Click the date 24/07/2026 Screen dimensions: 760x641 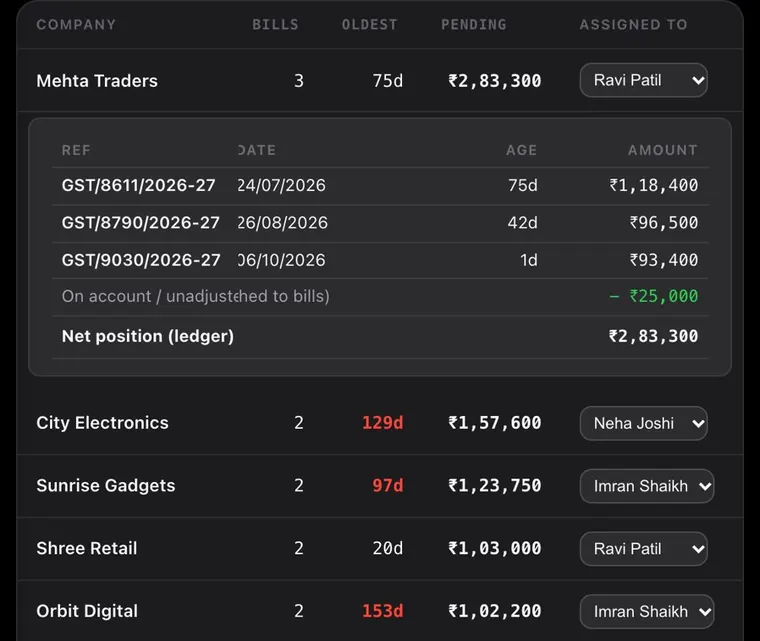tap(282, 185)
